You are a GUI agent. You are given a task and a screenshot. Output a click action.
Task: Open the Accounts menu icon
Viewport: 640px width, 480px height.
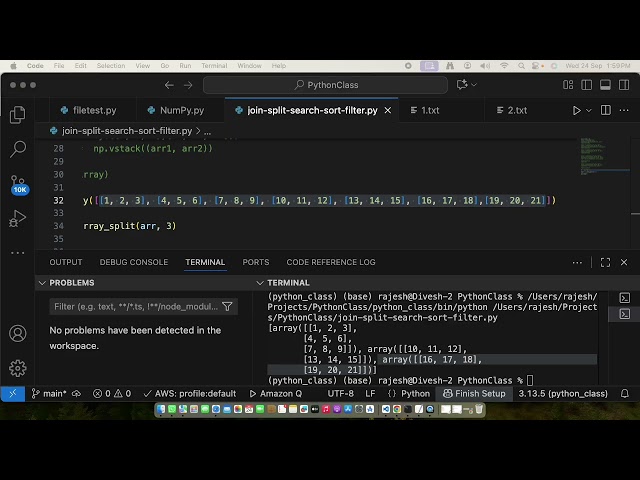click(x=18, y=333)
